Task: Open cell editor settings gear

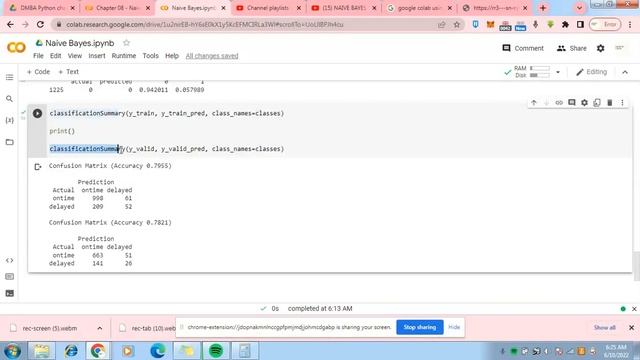Action: click(x=584, y=103)
